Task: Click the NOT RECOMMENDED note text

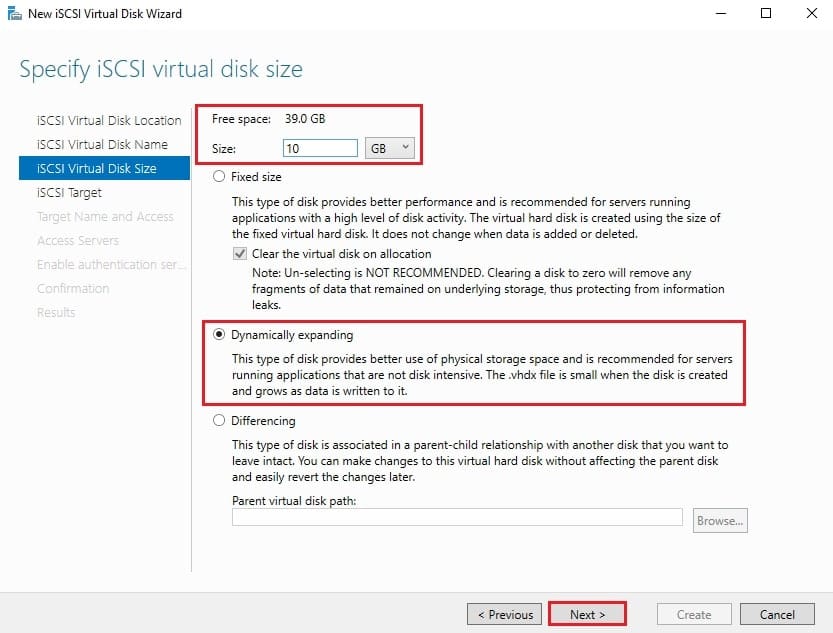Action: coord(488,288)
